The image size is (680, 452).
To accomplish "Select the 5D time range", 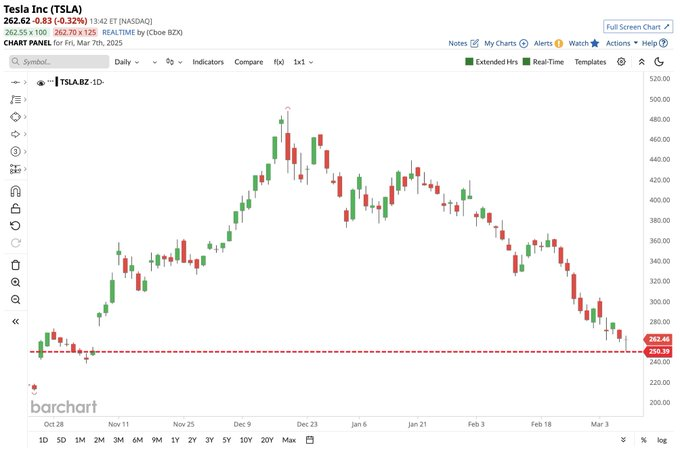I will pos(61,440).
